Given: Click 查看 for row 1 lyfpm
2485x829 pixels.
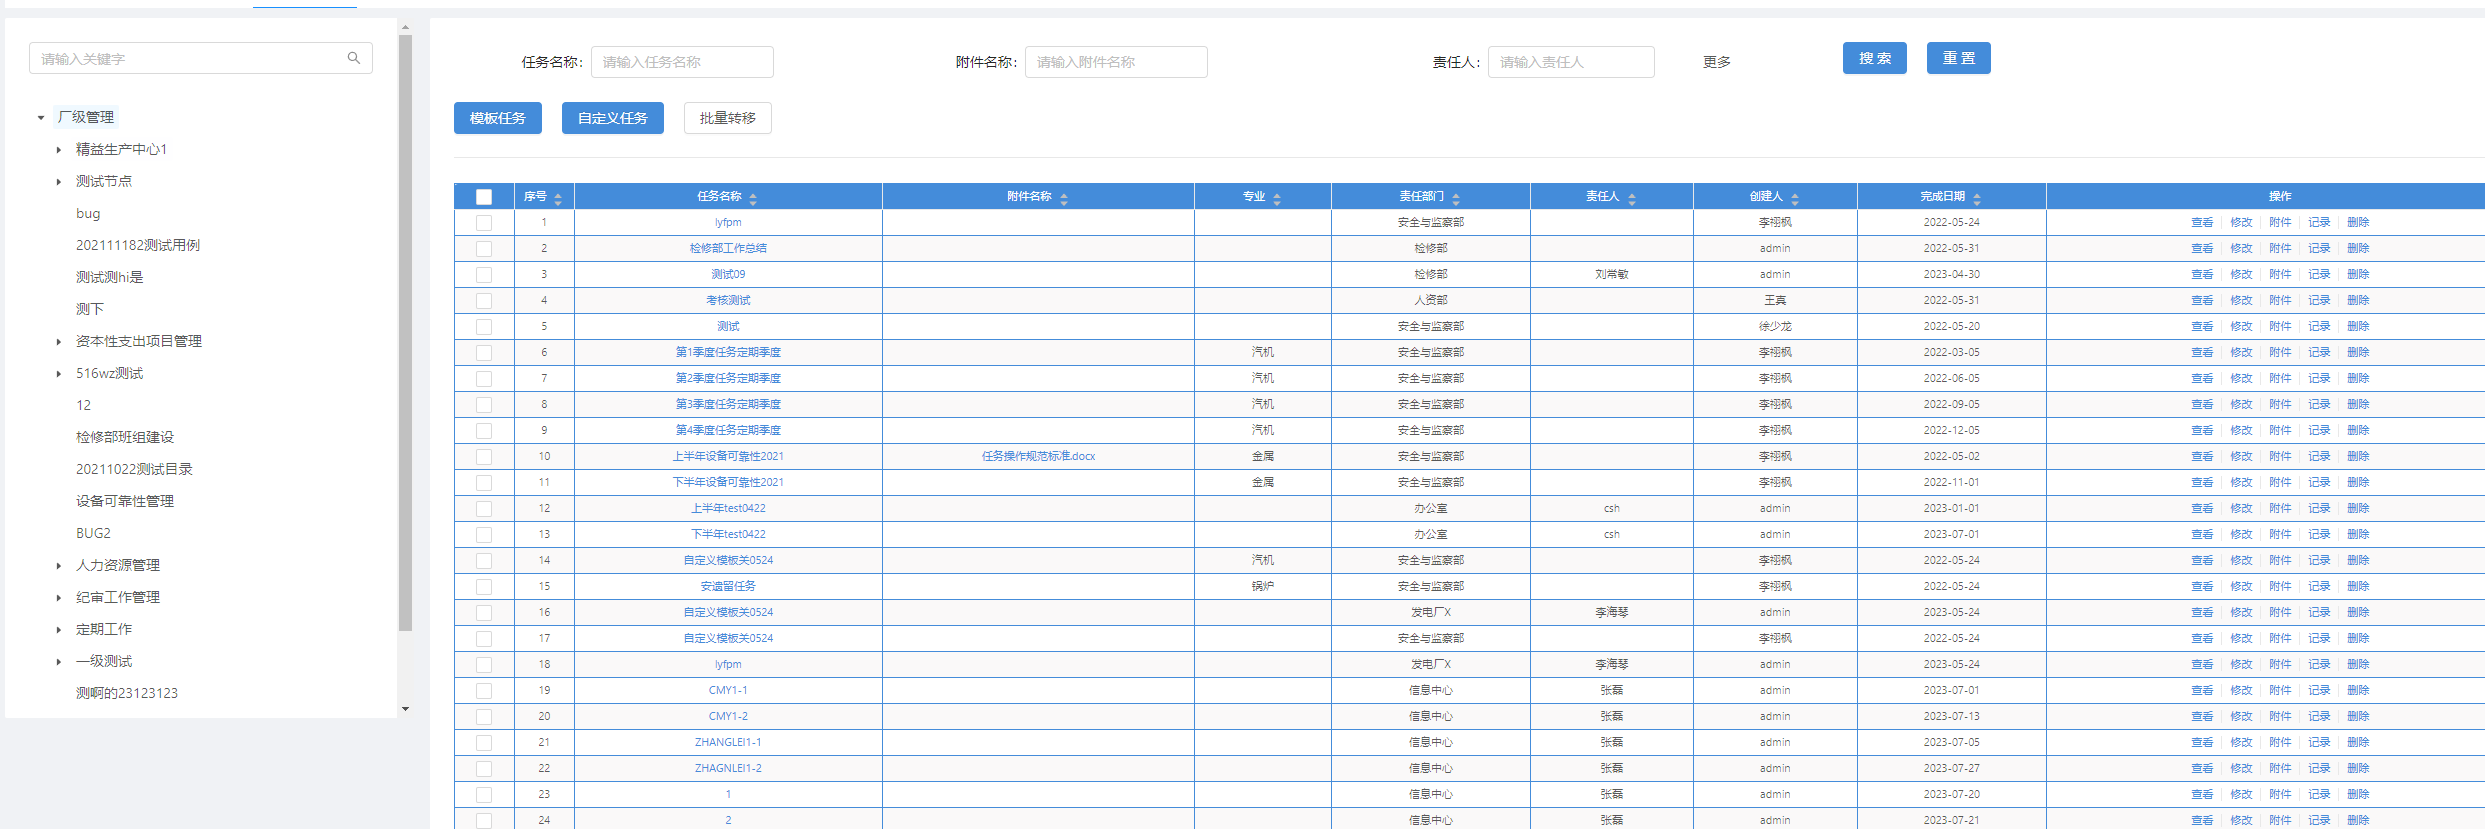Looking at the screenshot, I should coord(2202,222).
